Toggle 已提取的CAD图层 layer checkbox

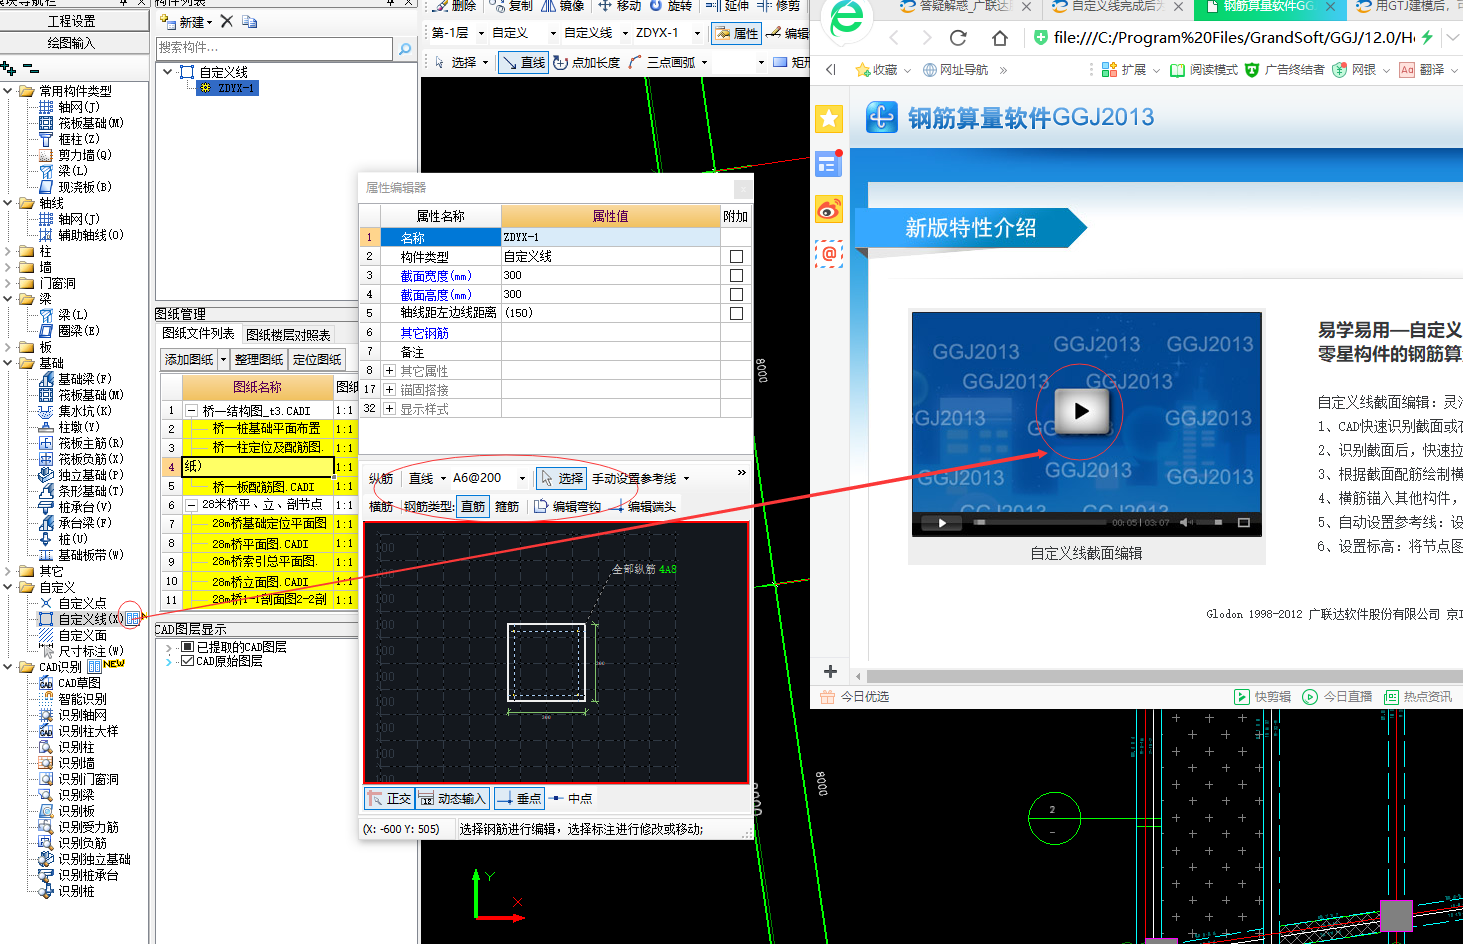[187, 647]
